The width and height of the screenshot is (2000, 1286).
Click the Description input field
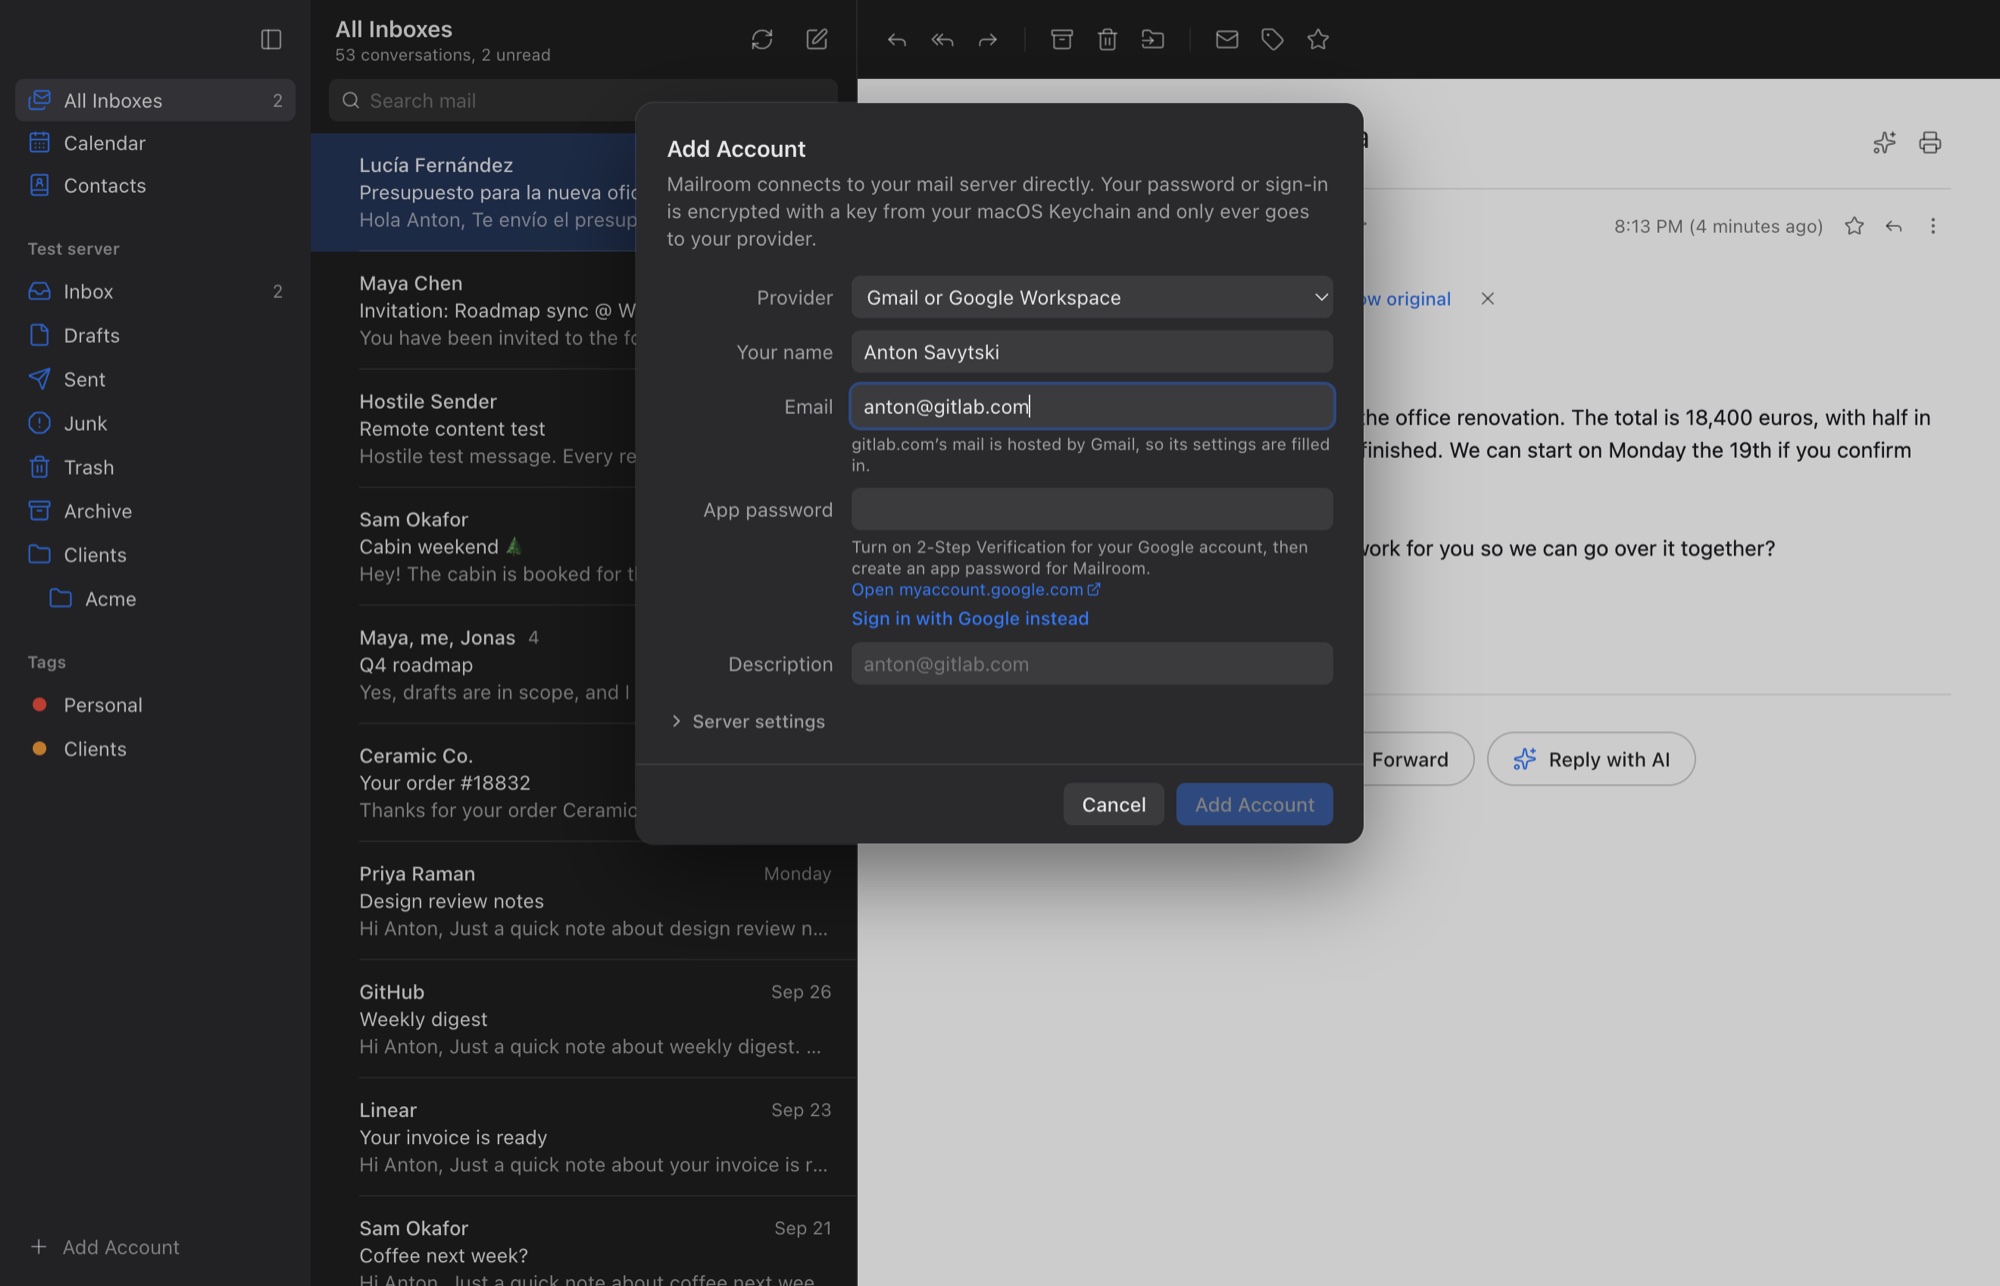tap(1092, 664)
